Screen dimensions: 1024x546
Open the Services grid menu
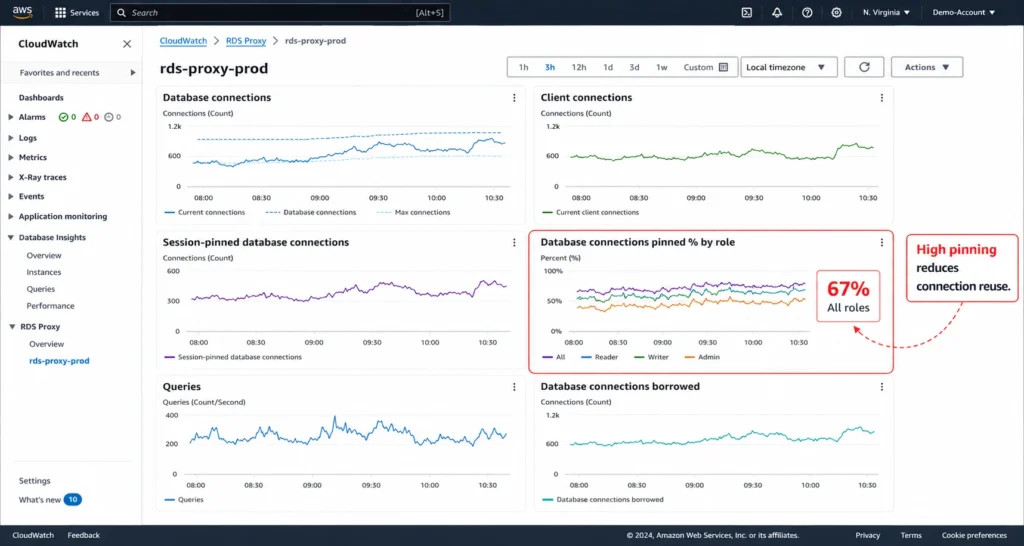tap(77, 12)
